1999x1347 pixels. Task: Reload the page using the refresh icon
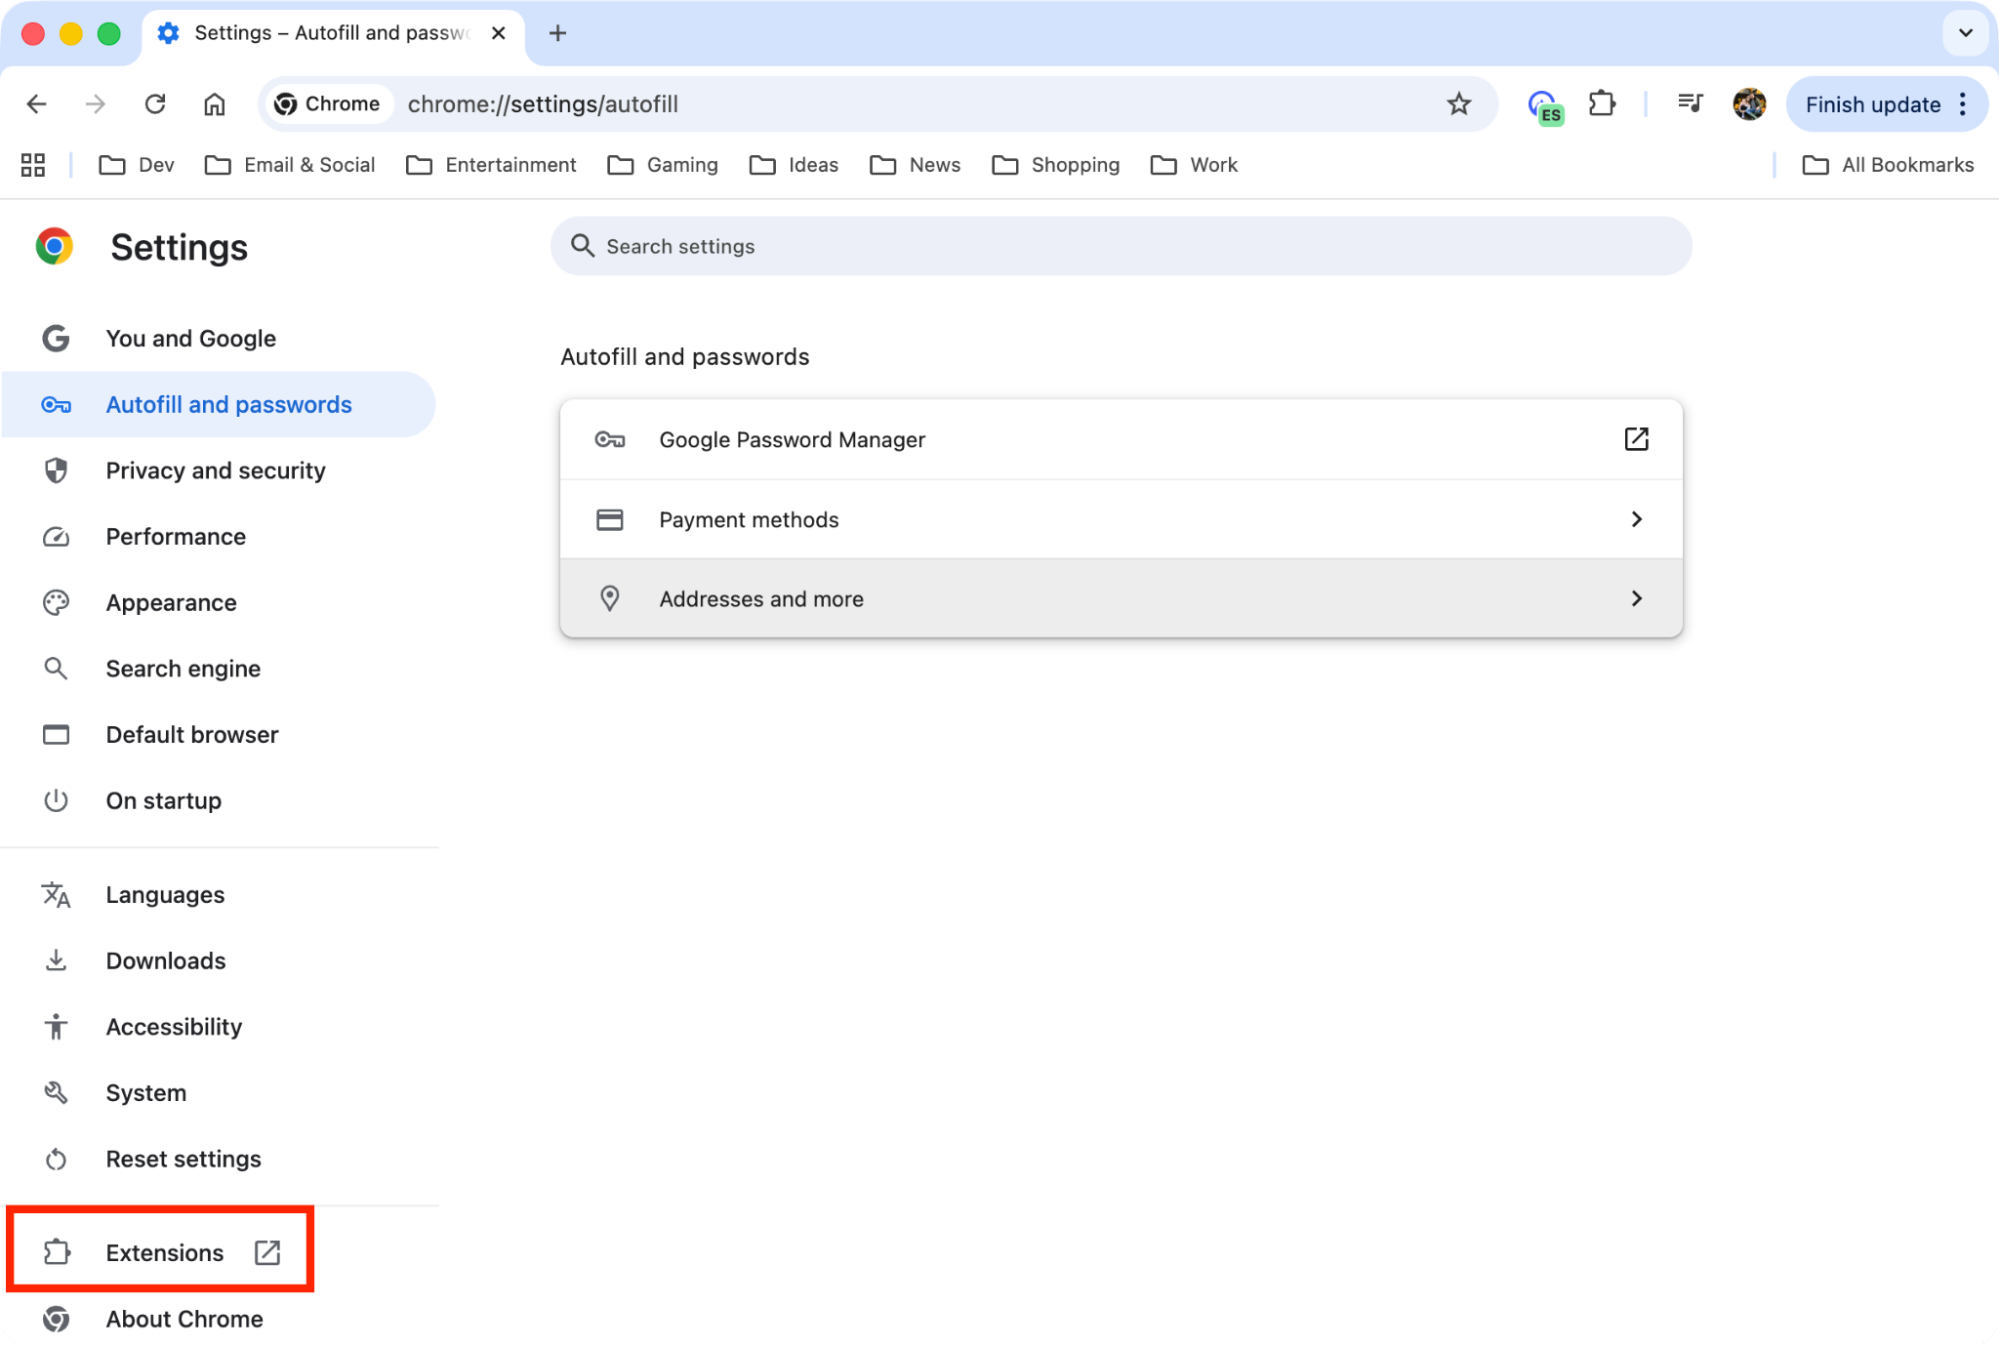pos(155,104)
